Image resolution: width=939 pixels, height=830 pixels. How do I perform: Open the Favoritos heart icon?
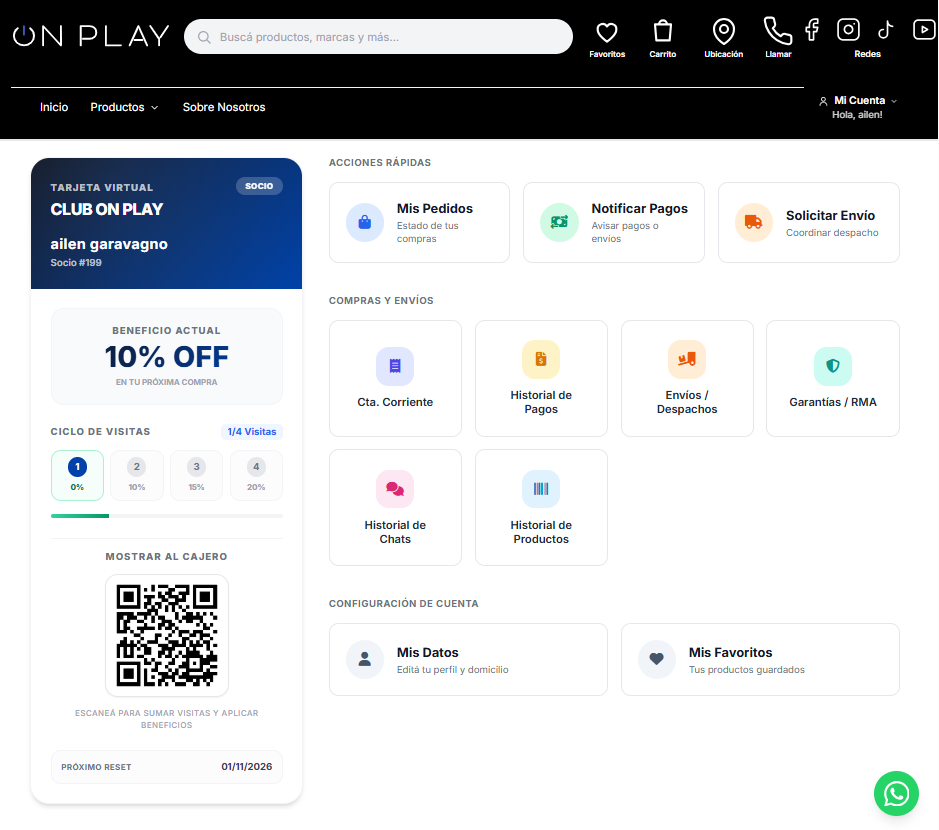point(607,32)
